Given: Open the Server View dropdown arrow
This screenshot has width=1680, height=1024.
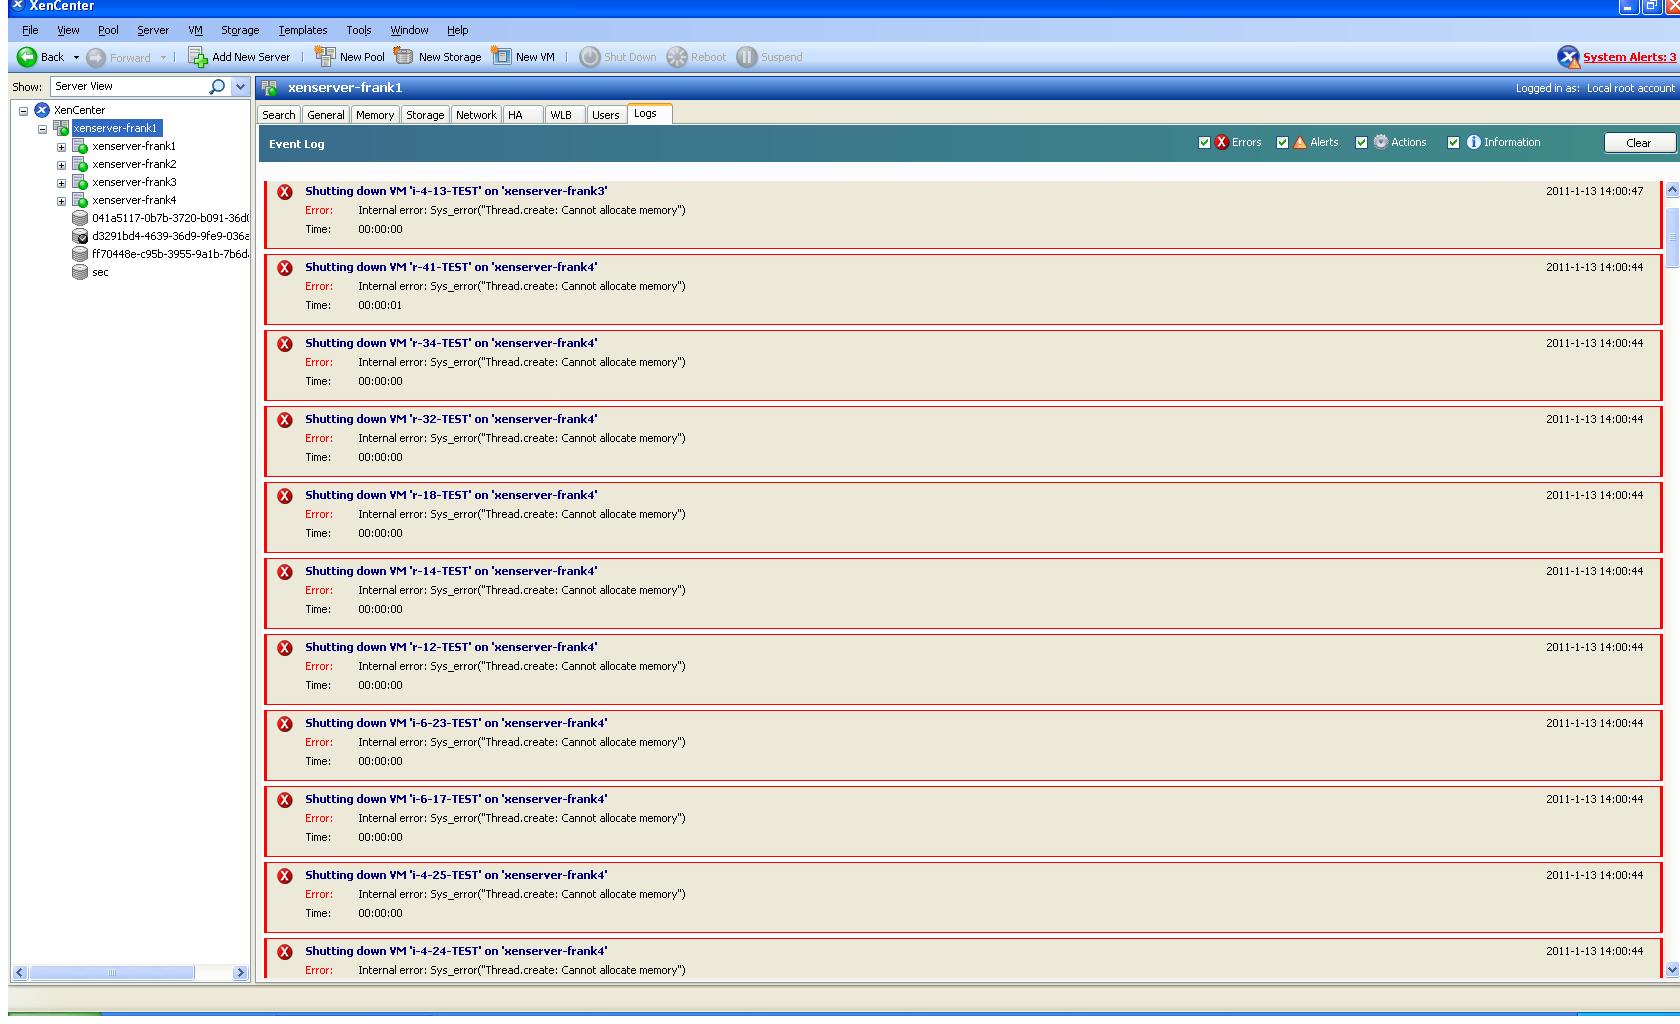Looking at the screenshot, I should click(240, 87).
